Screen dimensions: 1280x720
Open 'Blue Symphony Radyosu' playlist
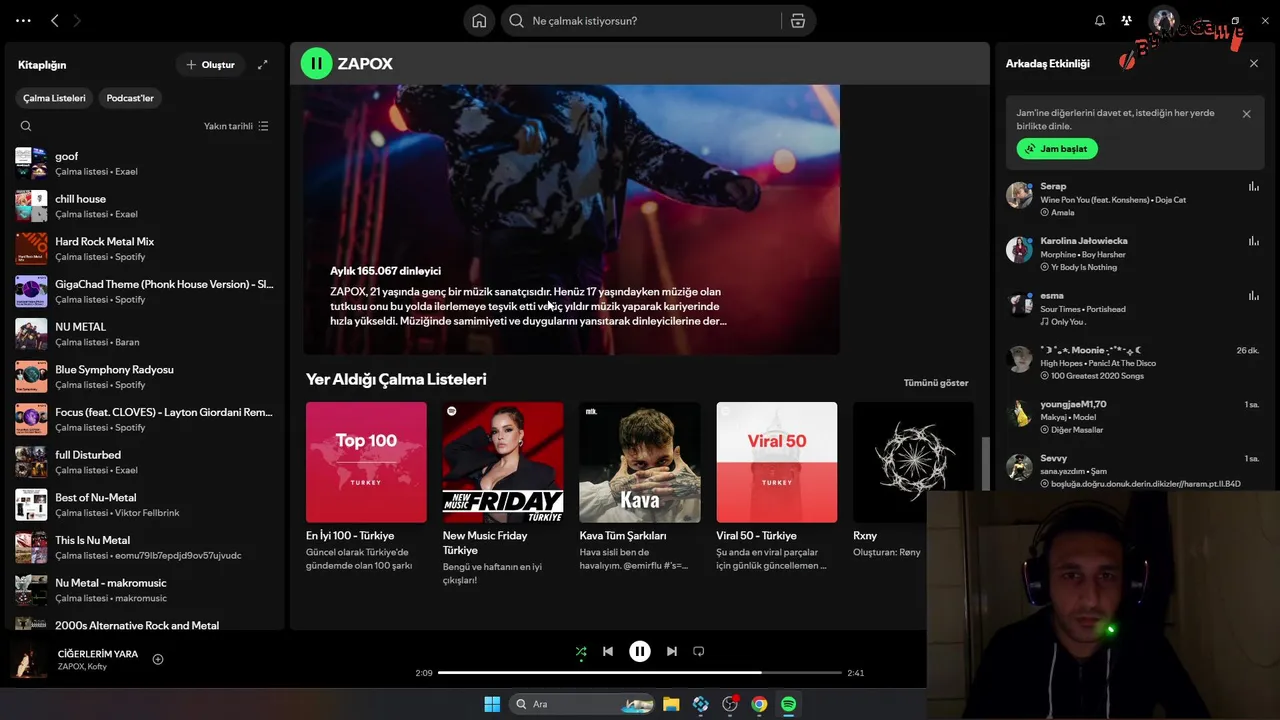[146, 377]
